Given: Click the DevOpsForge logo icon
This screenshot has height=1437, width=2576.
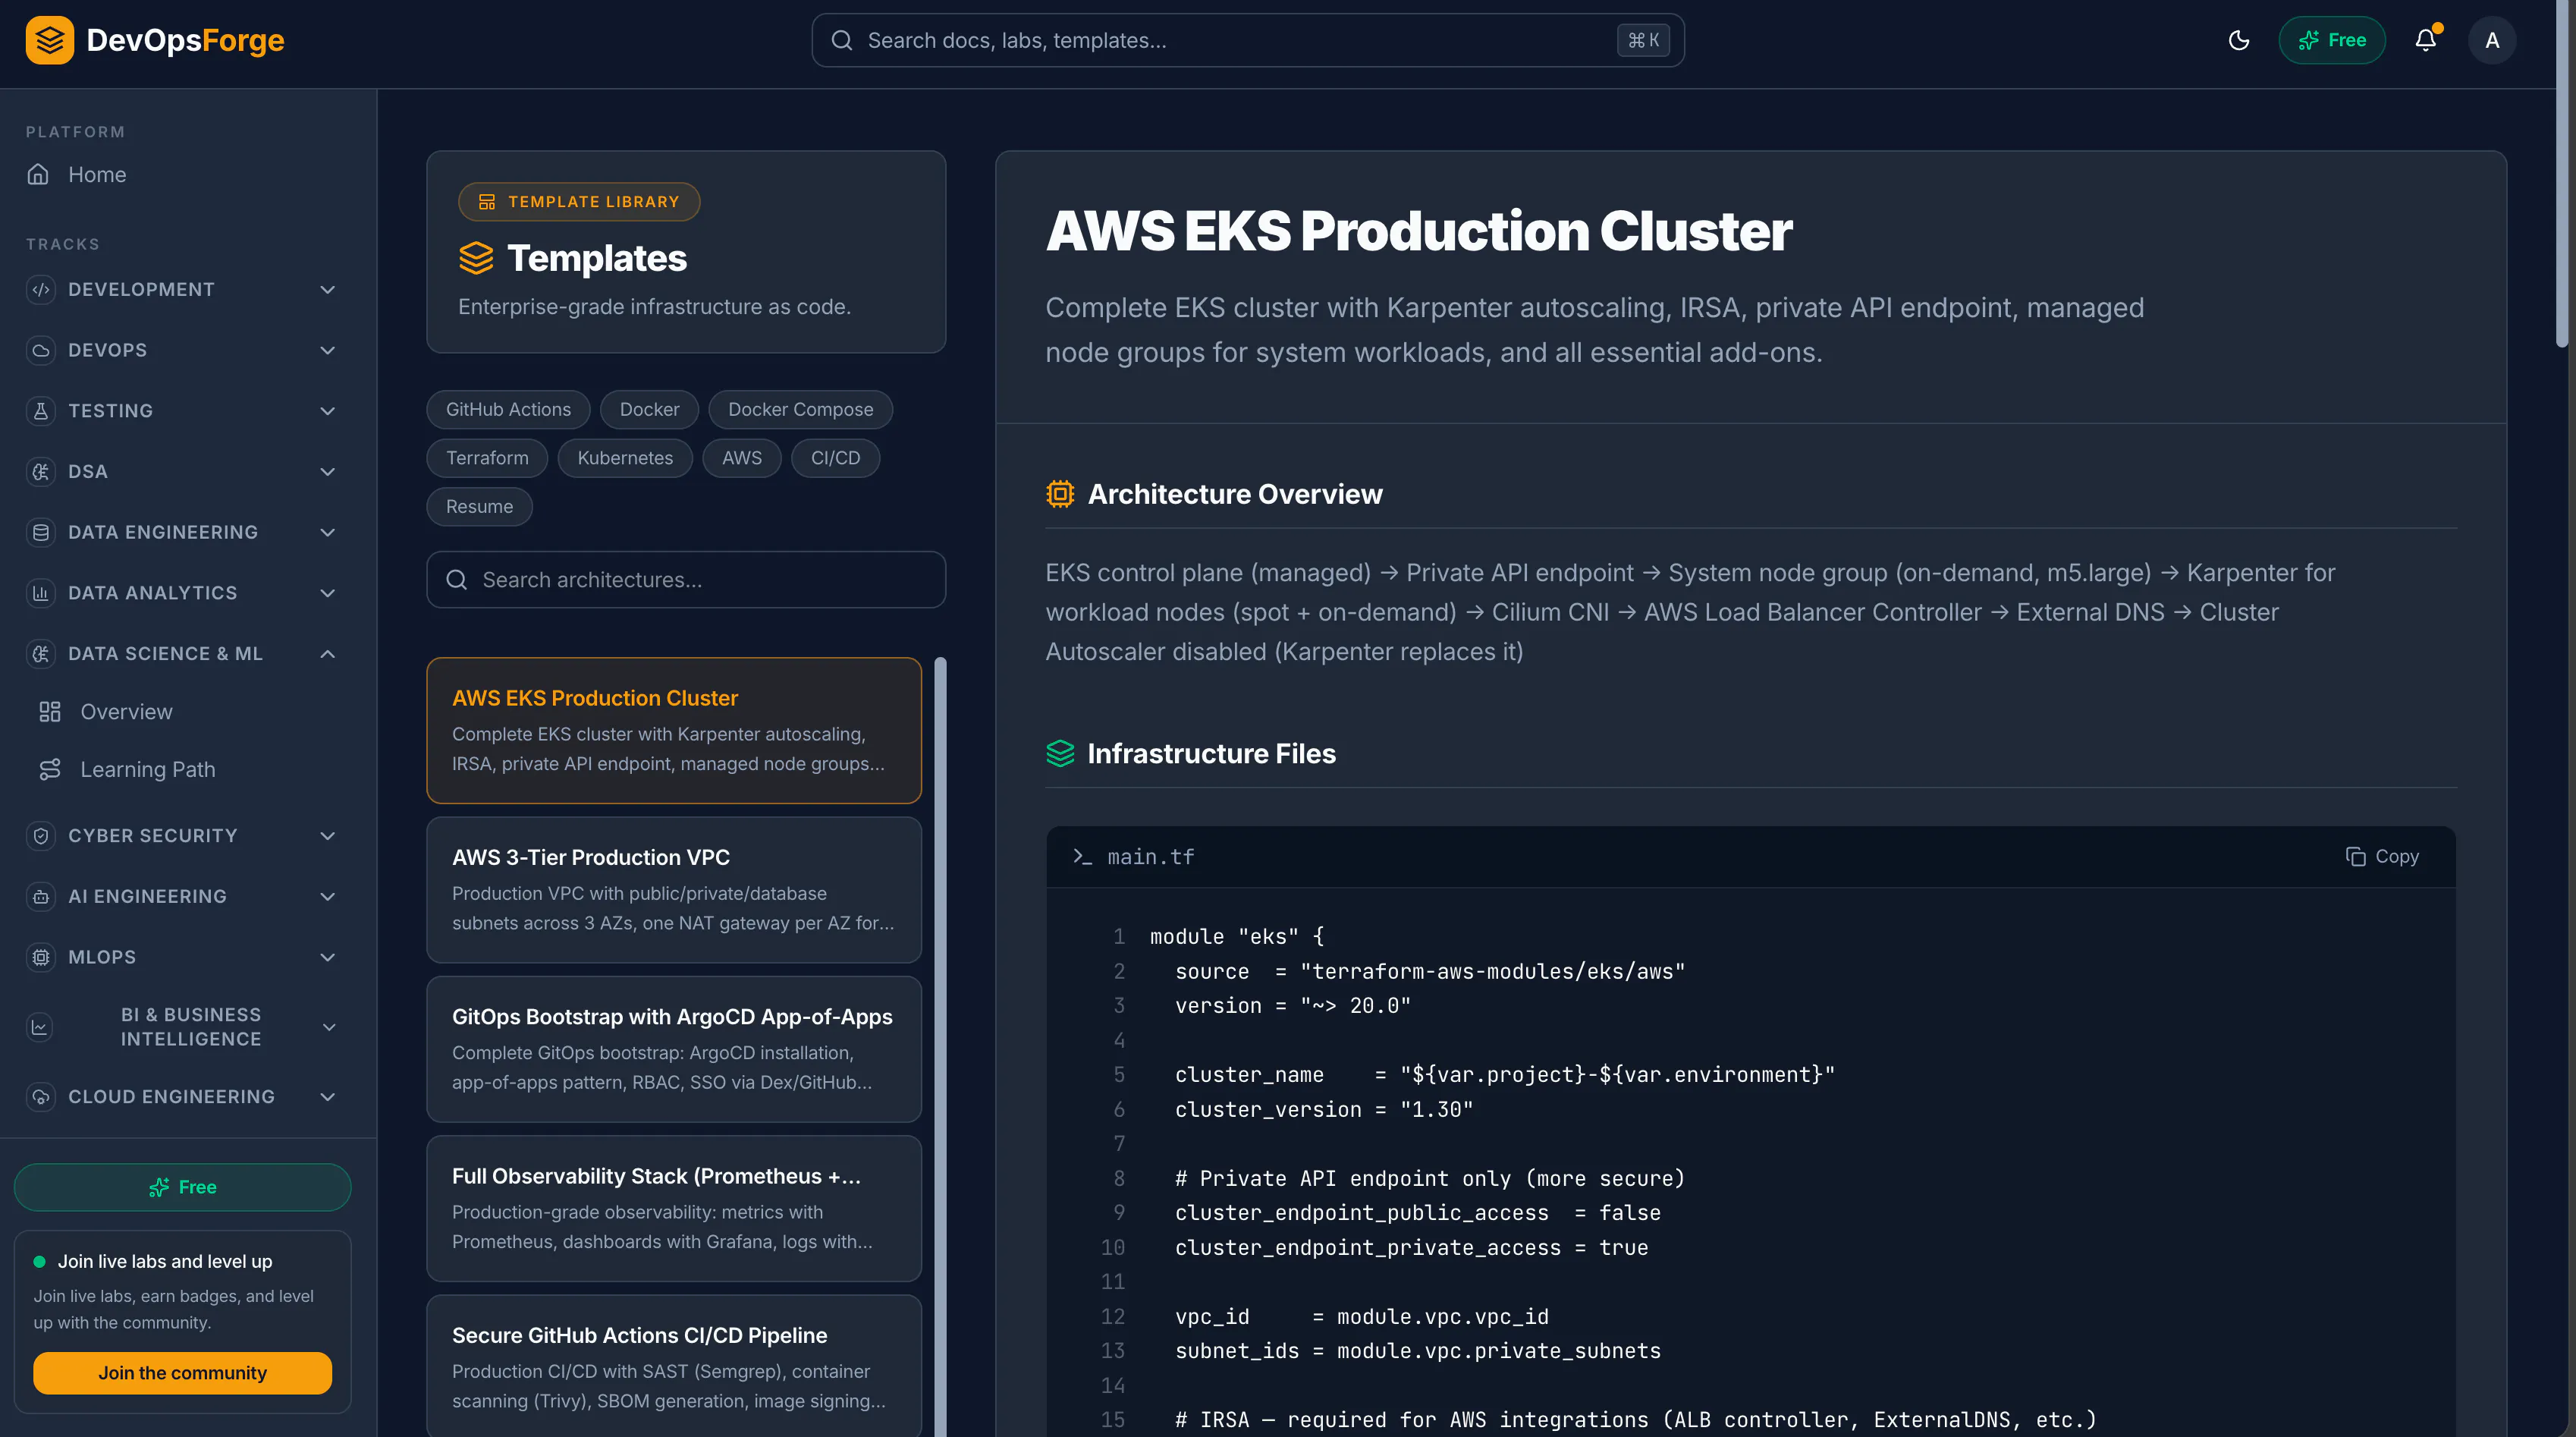Looking at the screenshot, I should pos(49,40).
